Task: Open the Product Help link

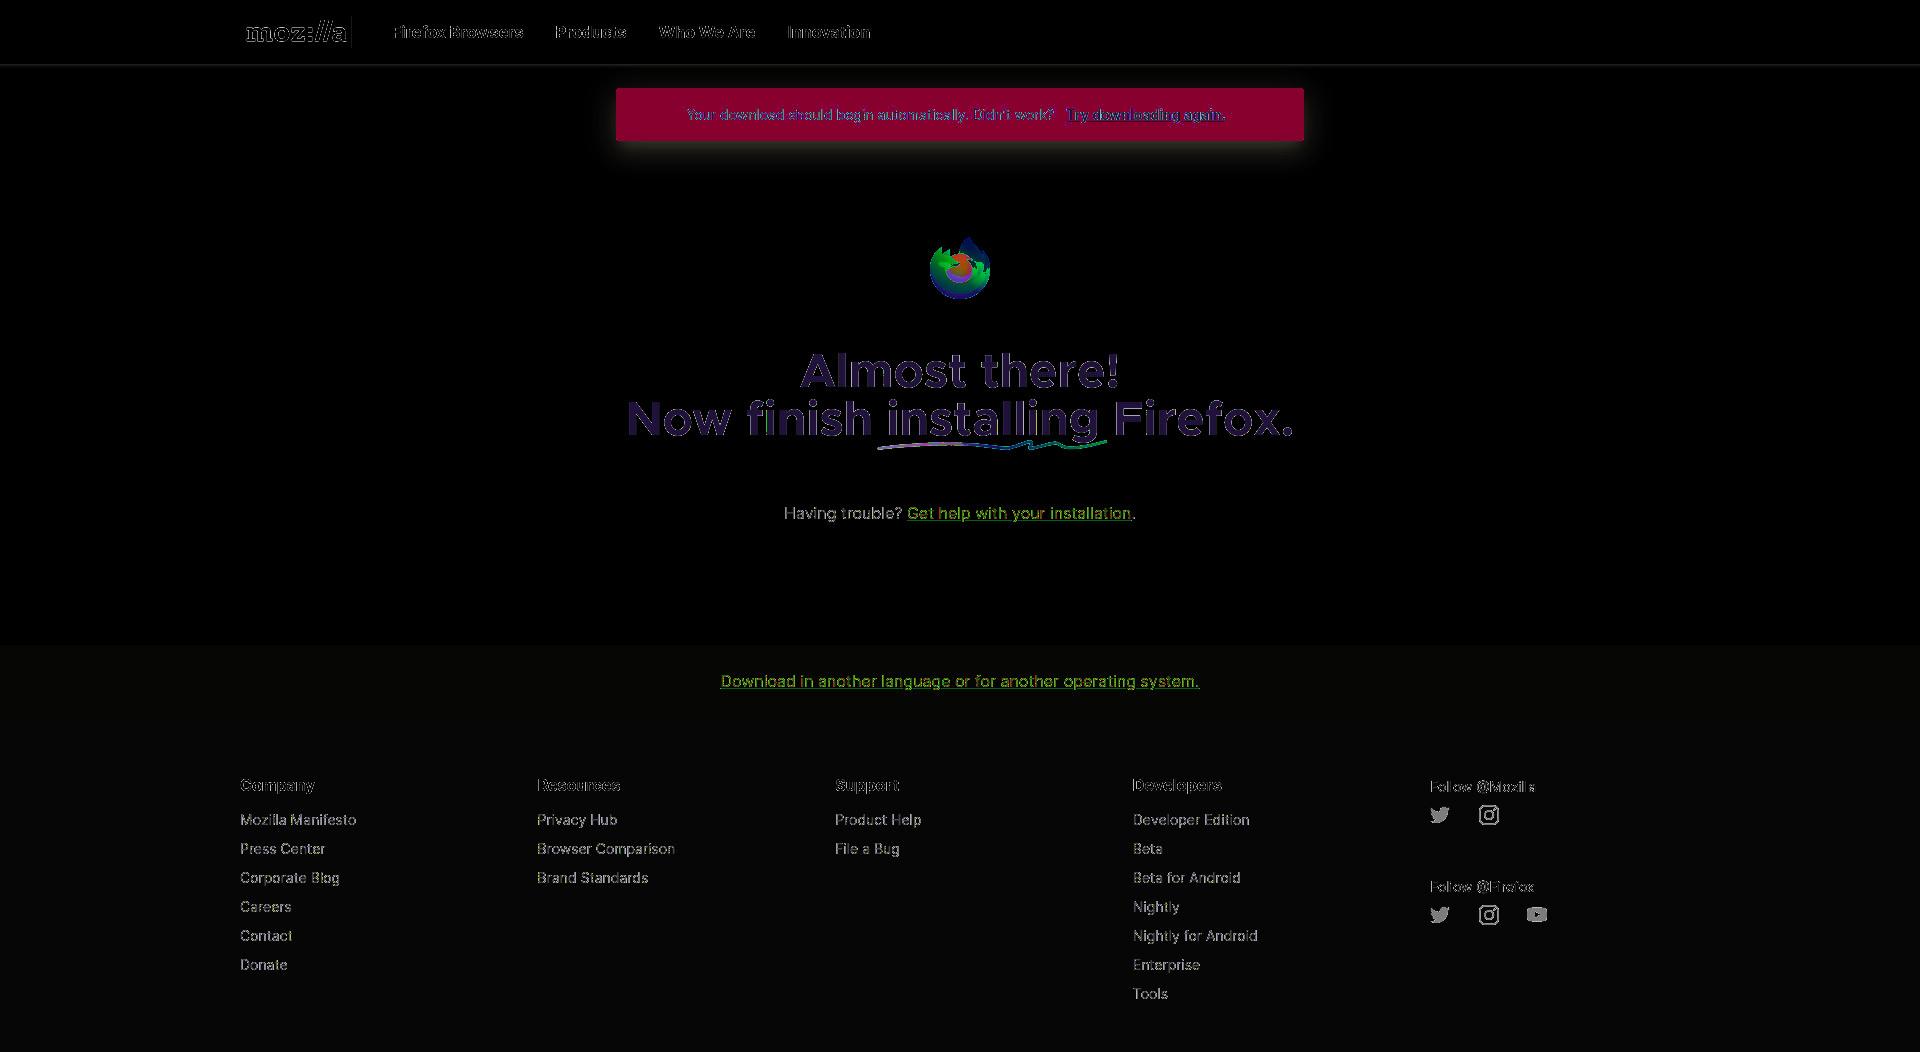Action: coord(878,820)
